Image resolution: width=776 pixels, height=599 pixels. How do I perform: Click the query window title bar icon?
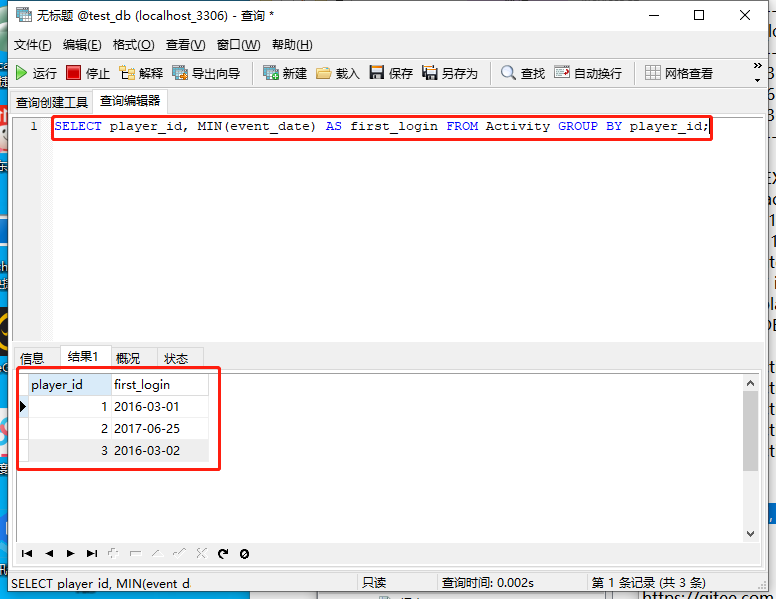24,15
